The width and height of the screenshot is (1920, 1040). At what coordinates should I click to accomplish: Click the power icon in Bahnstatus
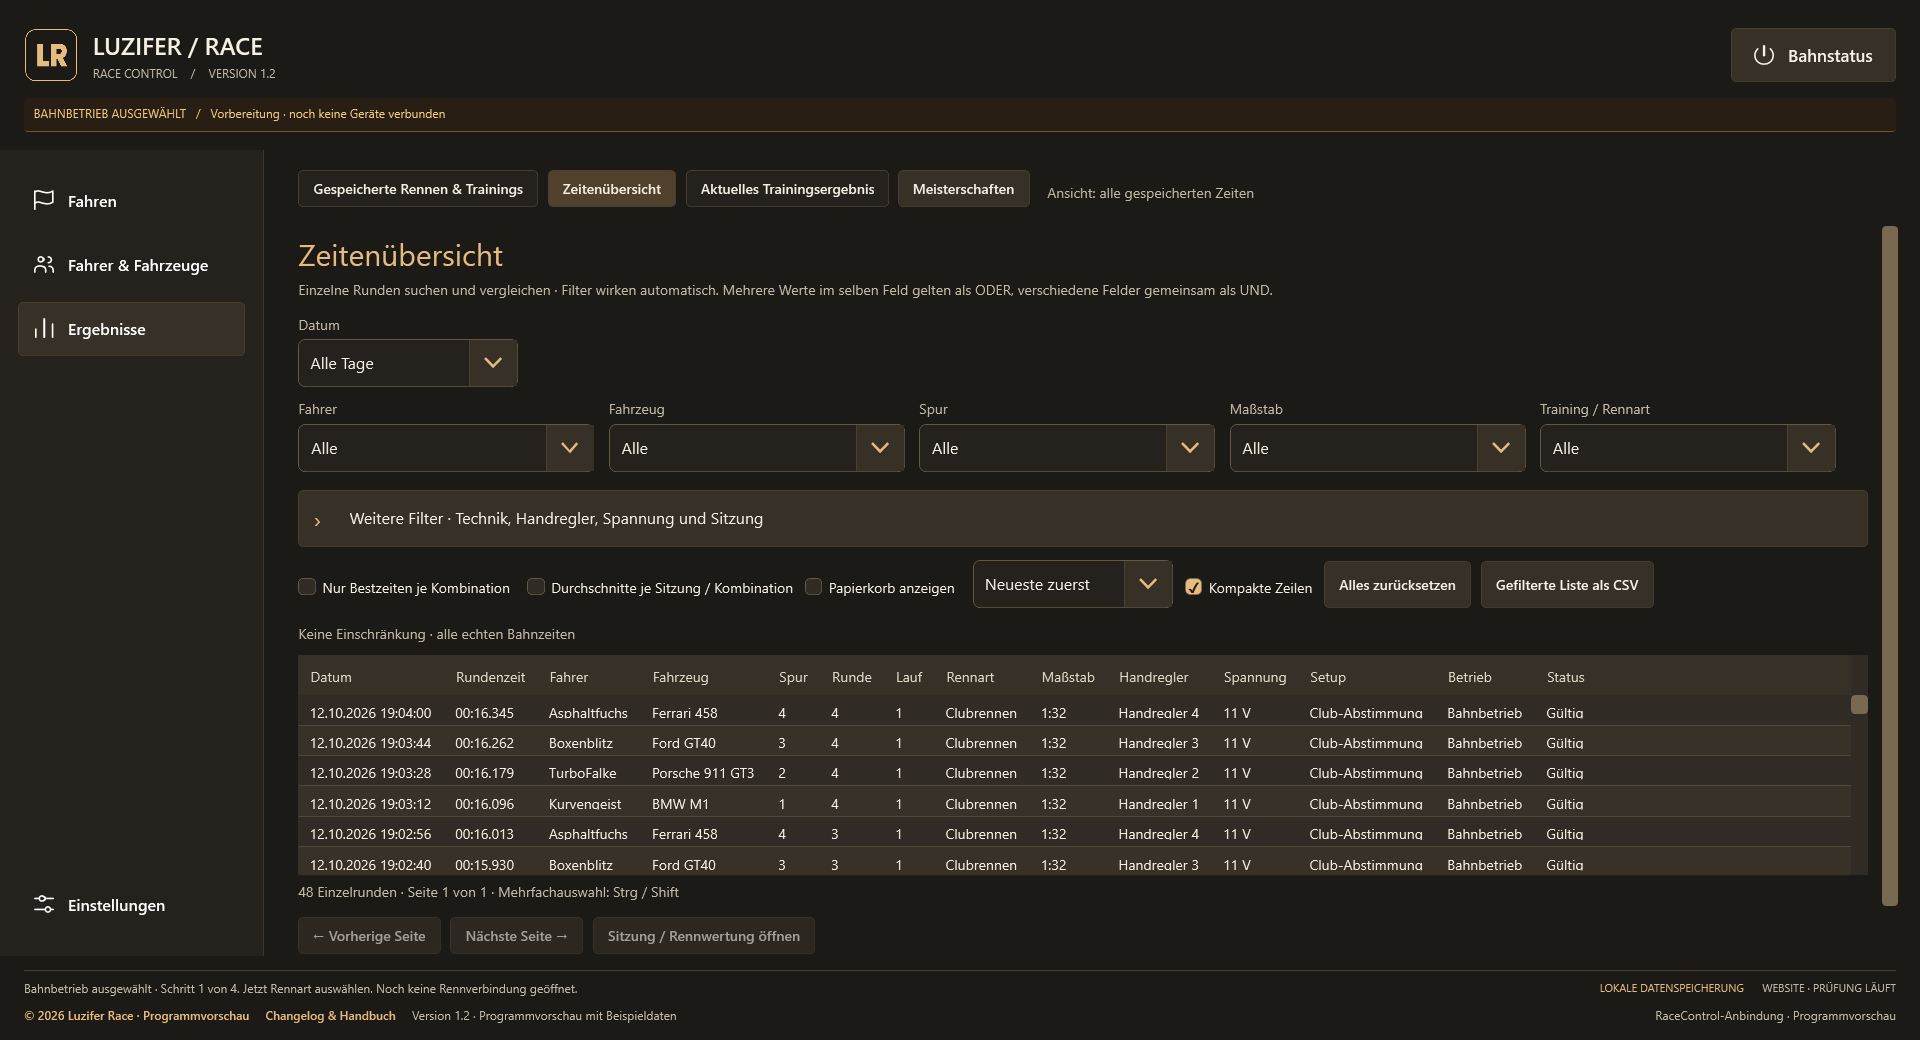click(x=1764, y=56)
